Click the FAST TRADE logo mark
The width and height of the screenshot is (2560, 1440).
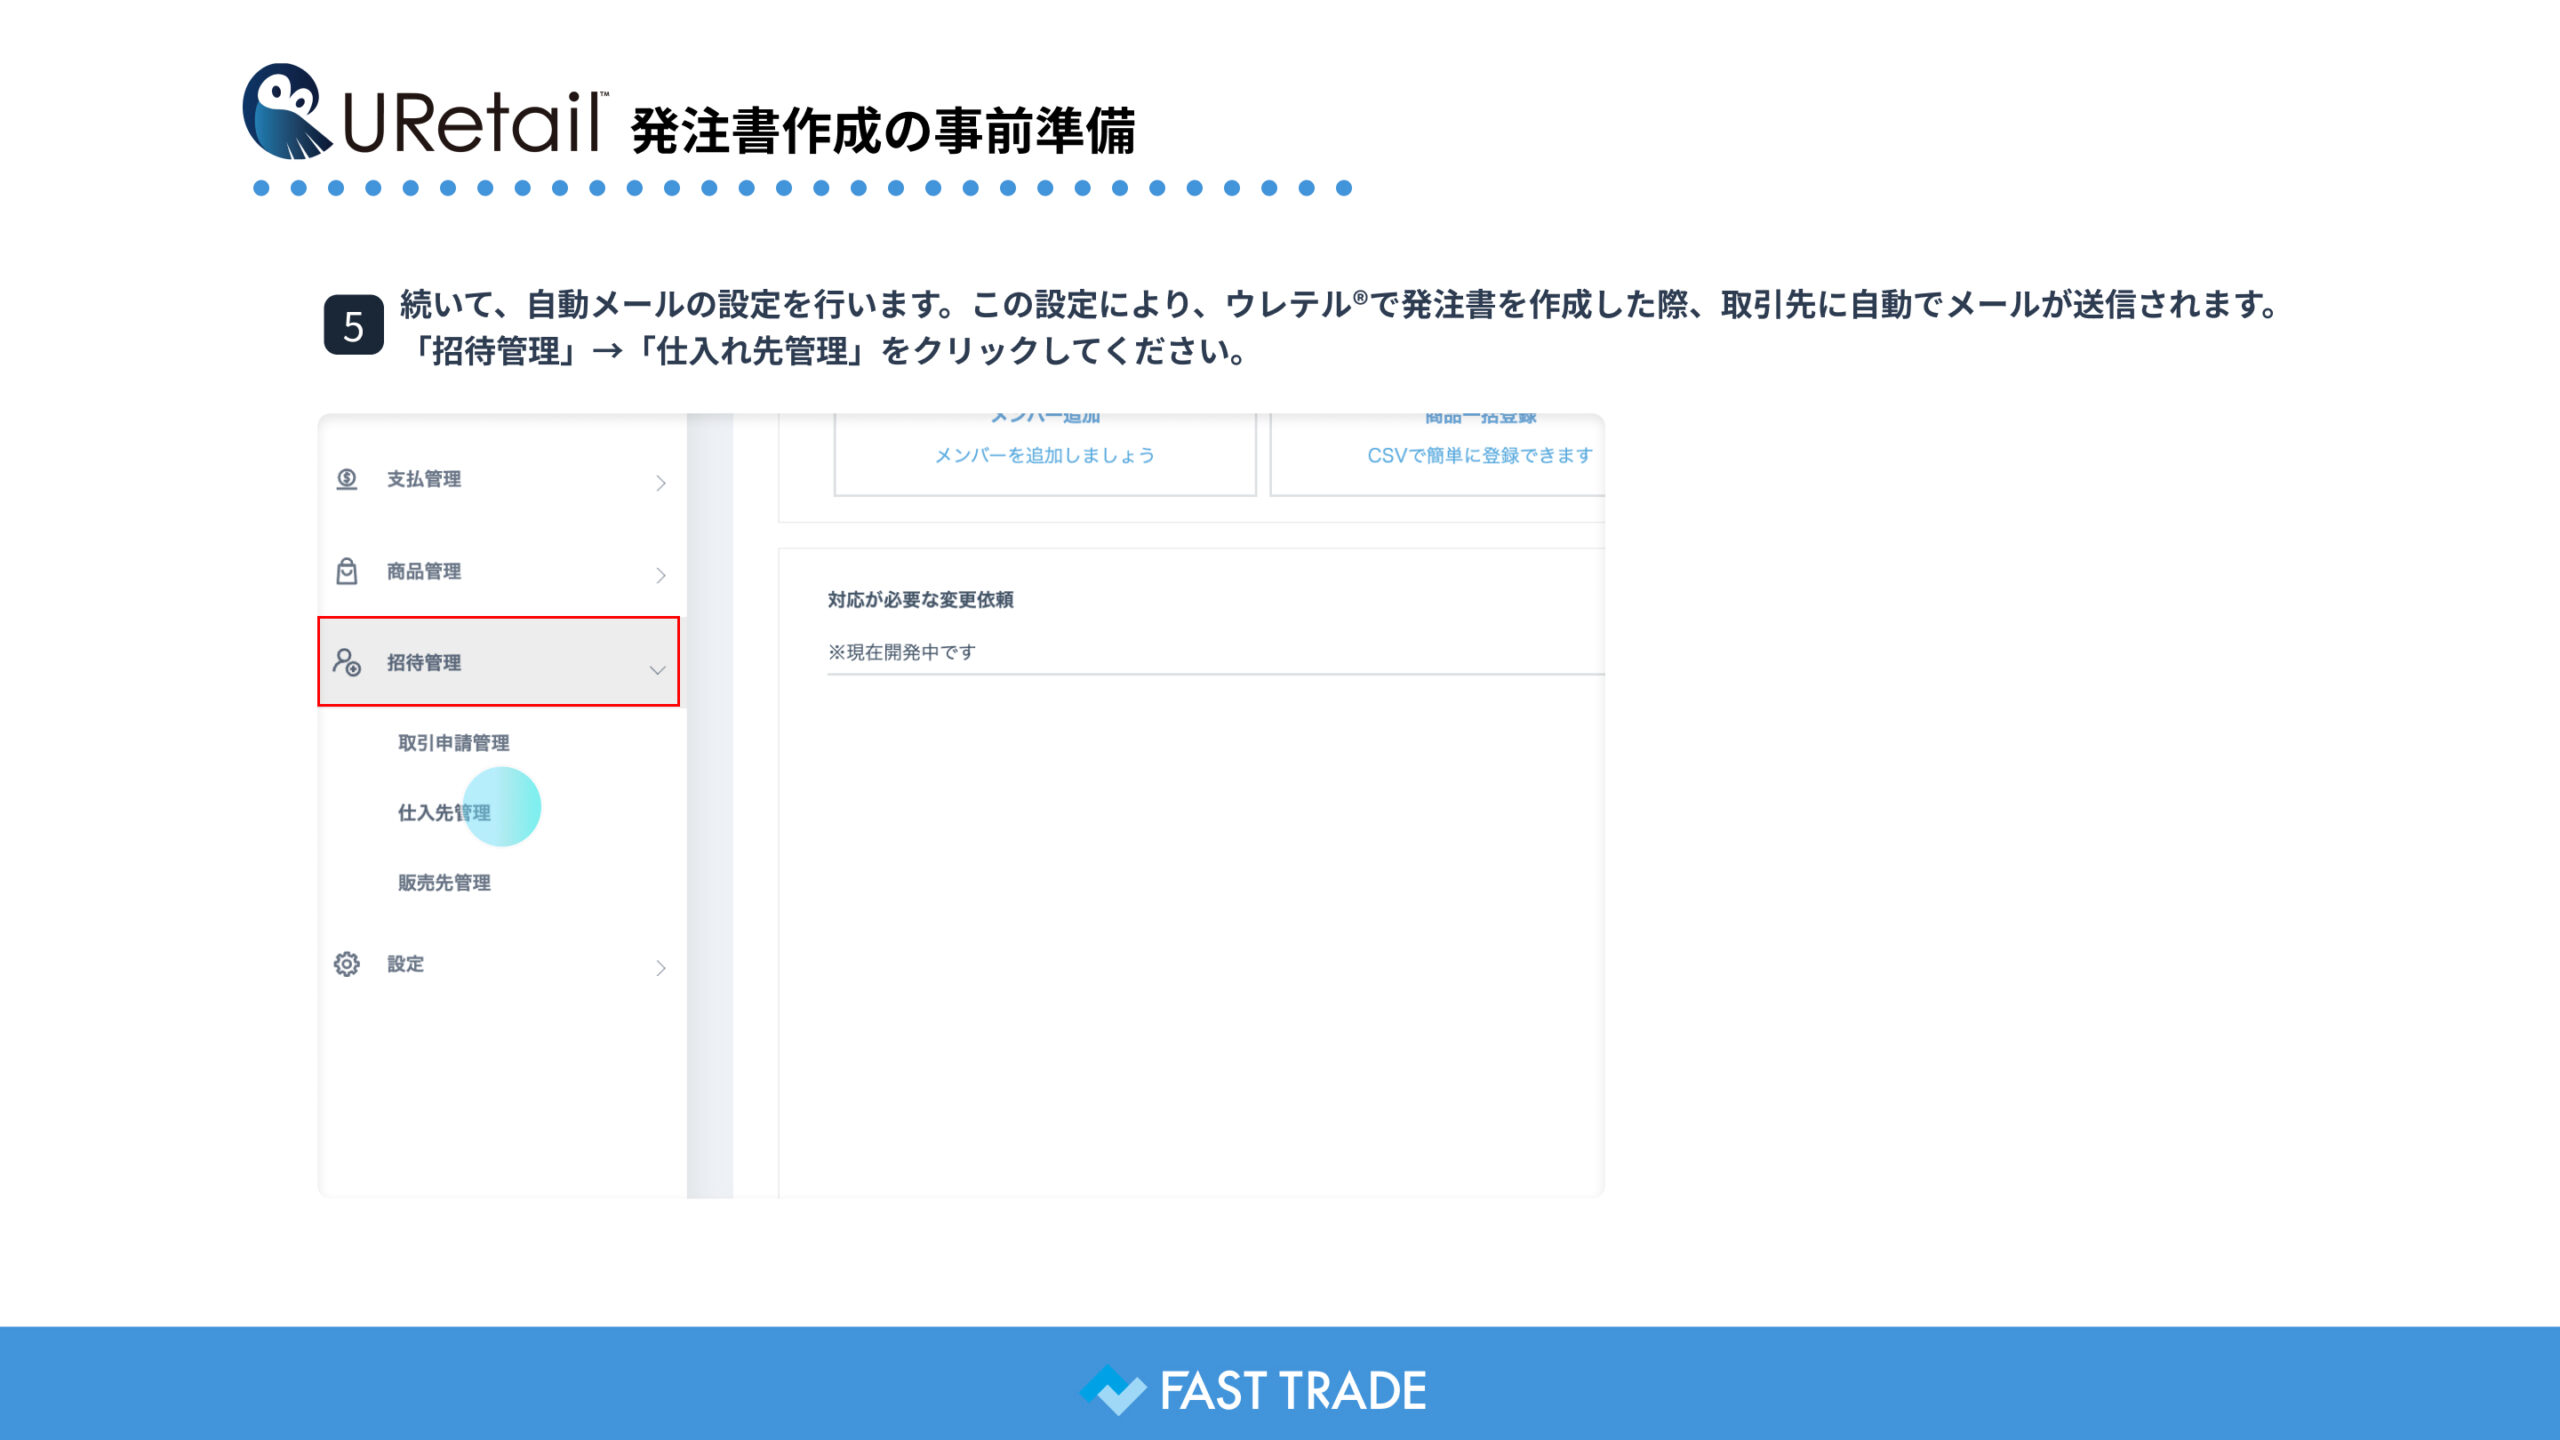pos(1112,1390)
